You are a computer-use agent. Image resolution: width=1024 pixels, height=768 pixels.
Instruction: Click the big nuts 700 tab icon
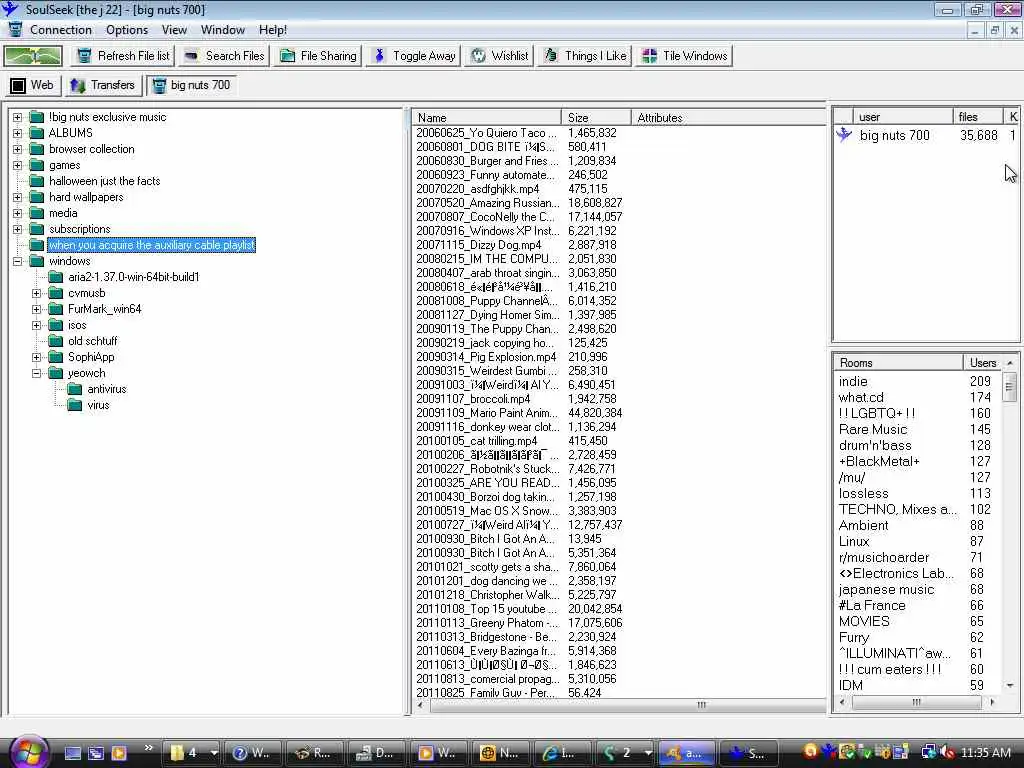tap(159, 86)
